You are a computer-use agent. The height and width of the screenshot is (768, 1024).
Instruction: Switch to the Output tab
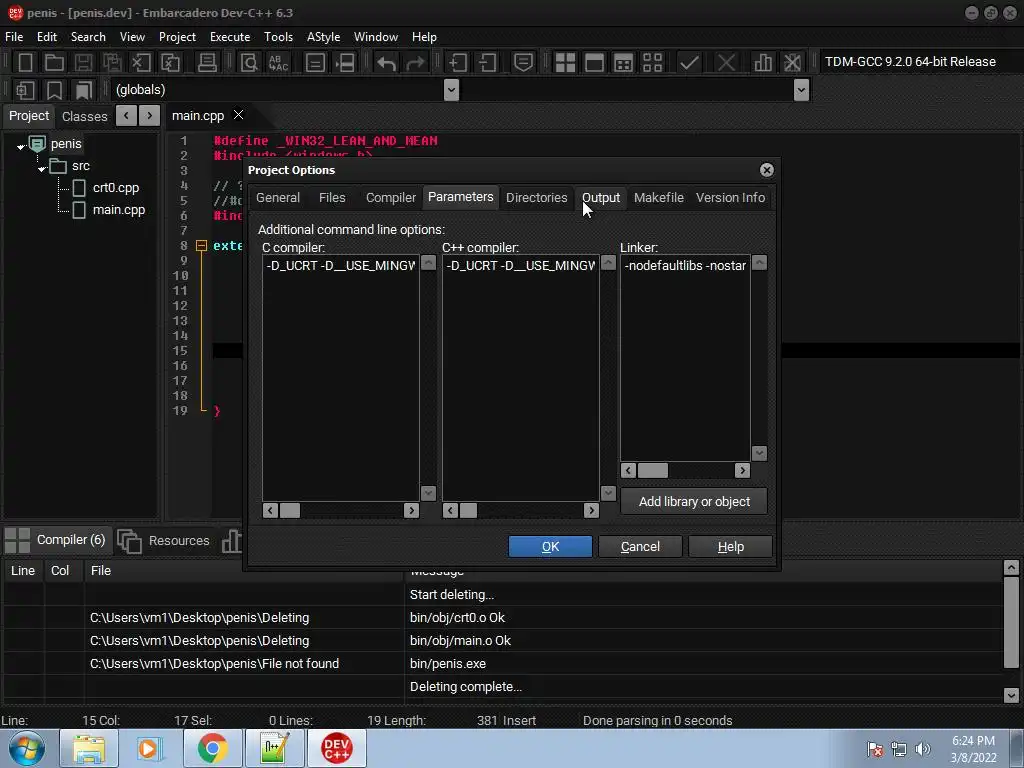pyautogui.click(x=601, y=197)
